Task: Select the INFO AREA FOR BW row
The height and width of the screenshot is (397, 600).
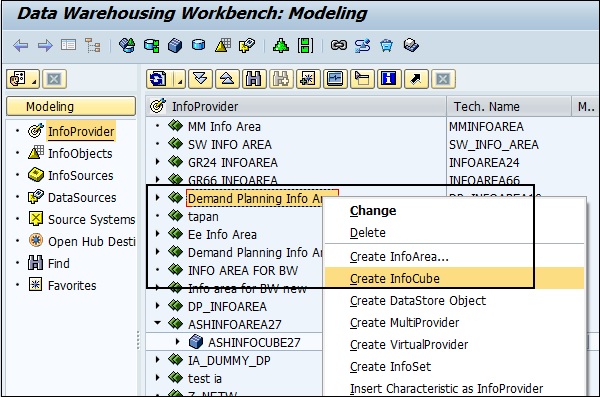Action: (243, 270)
